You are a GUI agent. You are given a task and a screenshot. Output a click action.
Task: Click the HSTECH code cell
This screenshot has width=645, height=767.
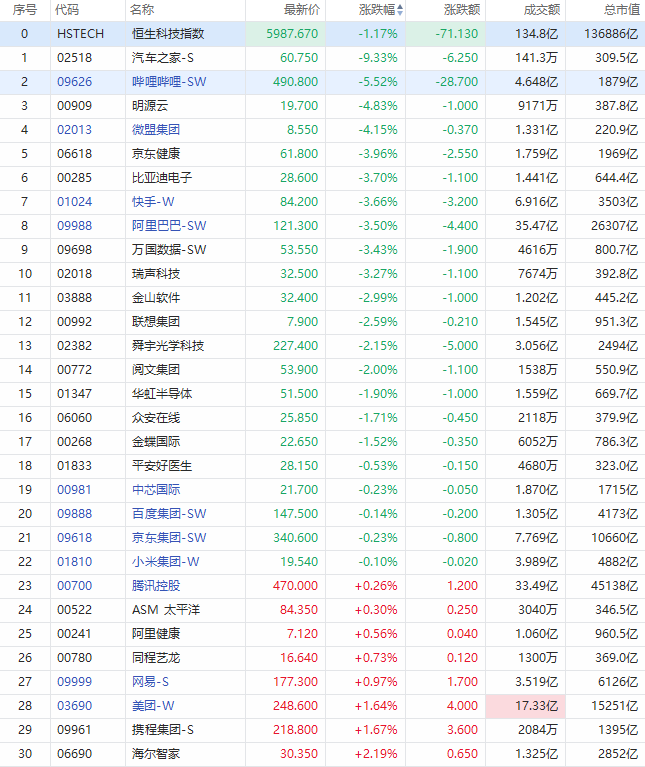(x=80, y=34)
